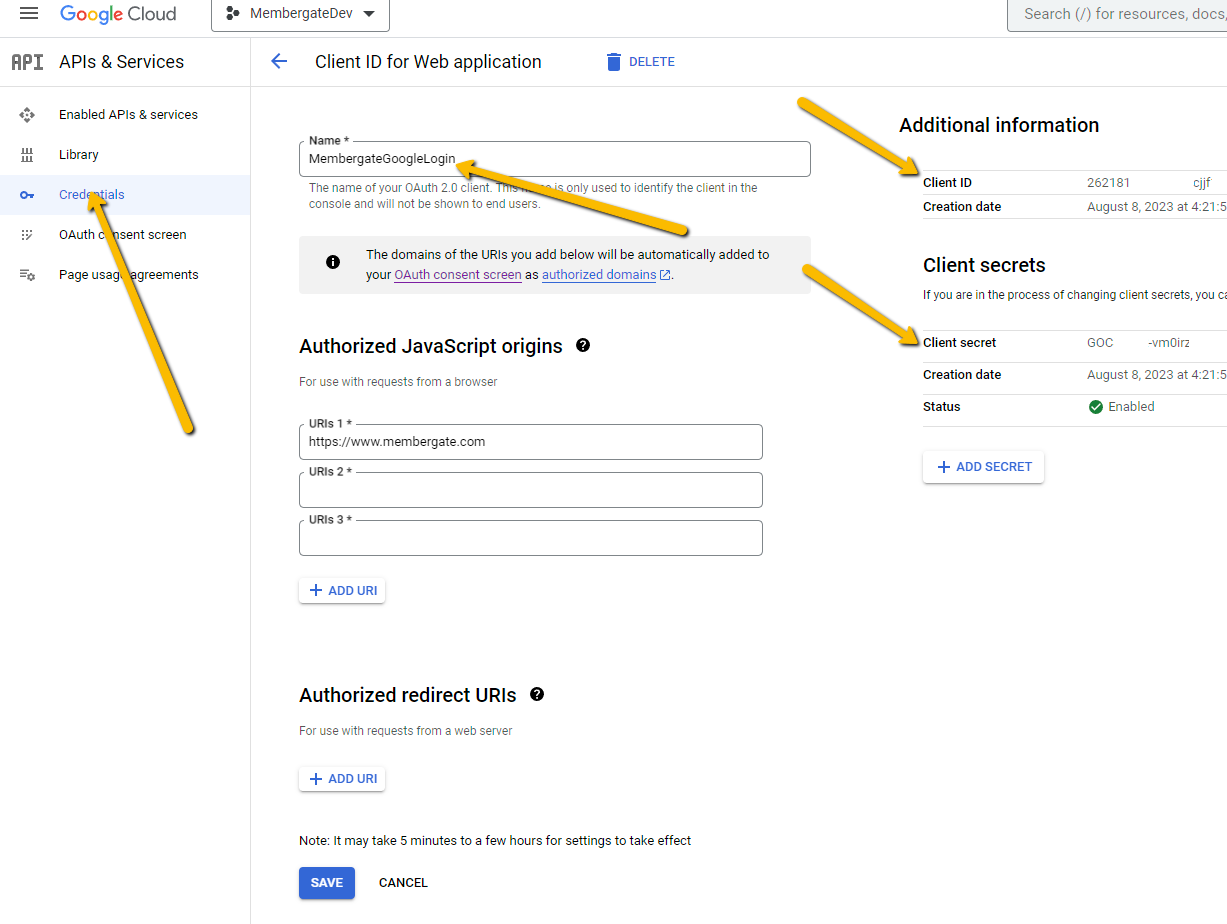Open OAuth consent screen menu item

(122, 235)
